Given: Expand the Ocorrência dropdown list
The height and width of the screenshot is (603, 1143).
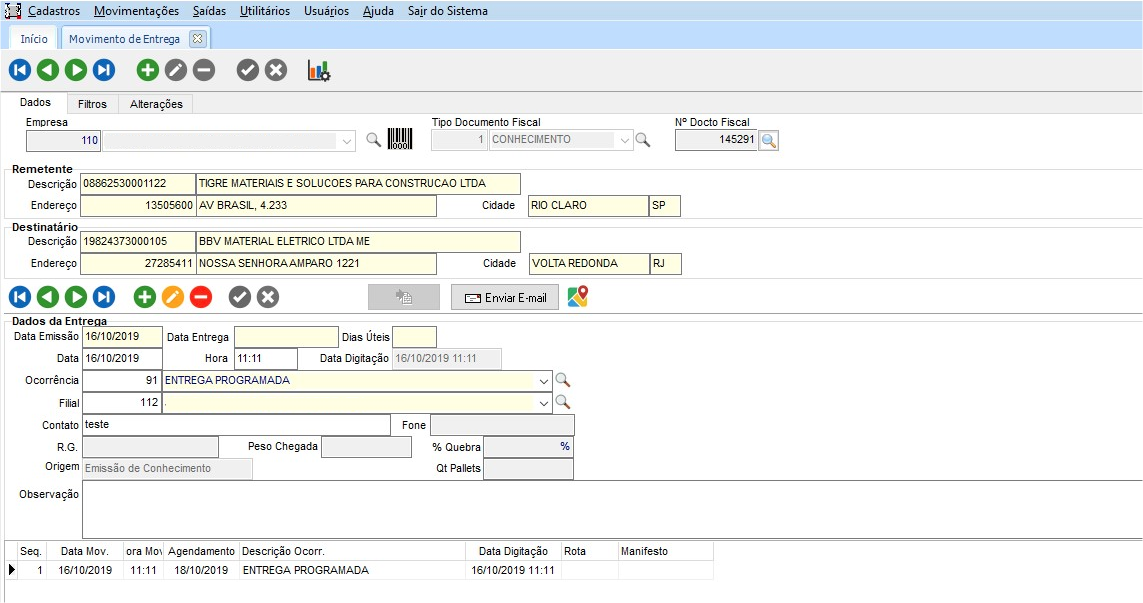Looking at the screenshot, I should [x=544, y=381].
